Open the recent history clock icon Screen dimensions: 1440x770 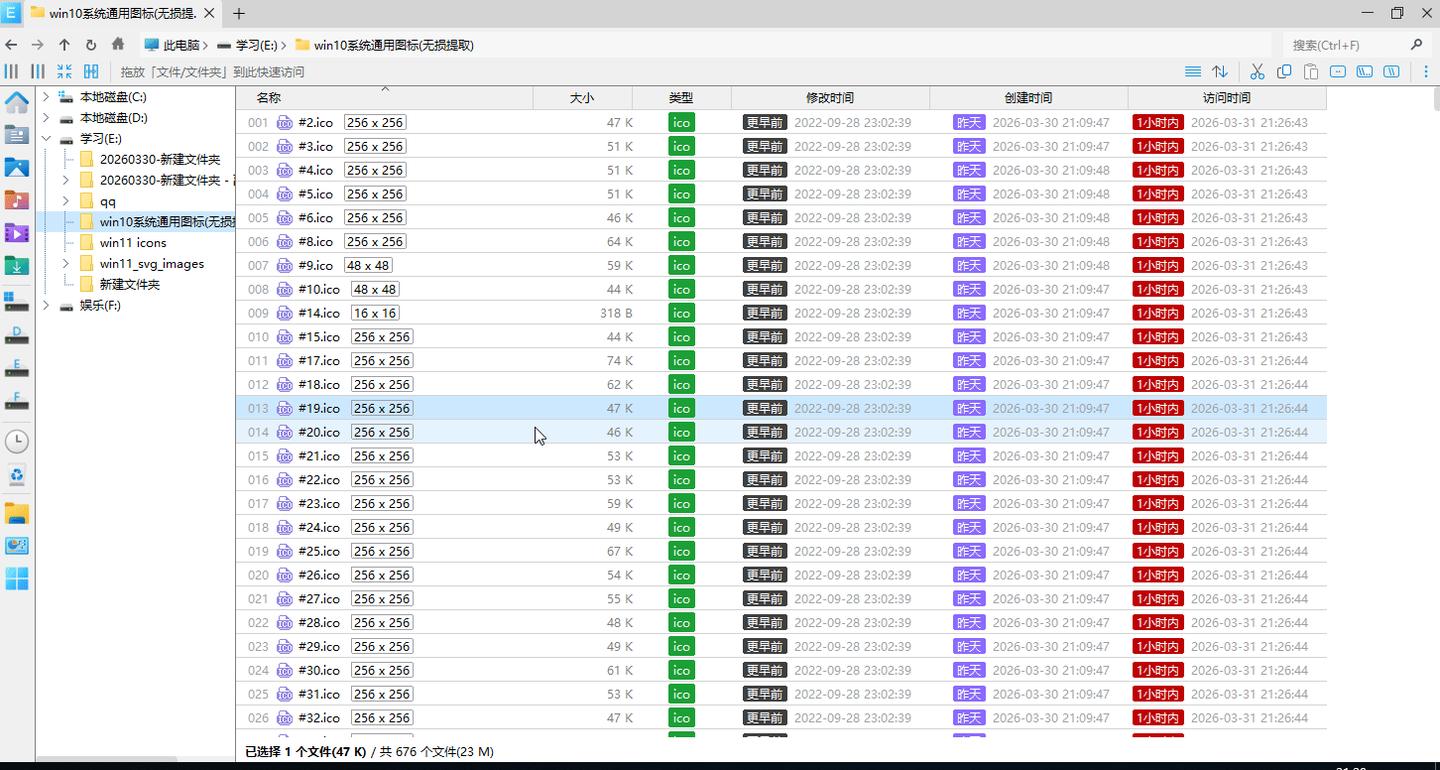(17, 441)
